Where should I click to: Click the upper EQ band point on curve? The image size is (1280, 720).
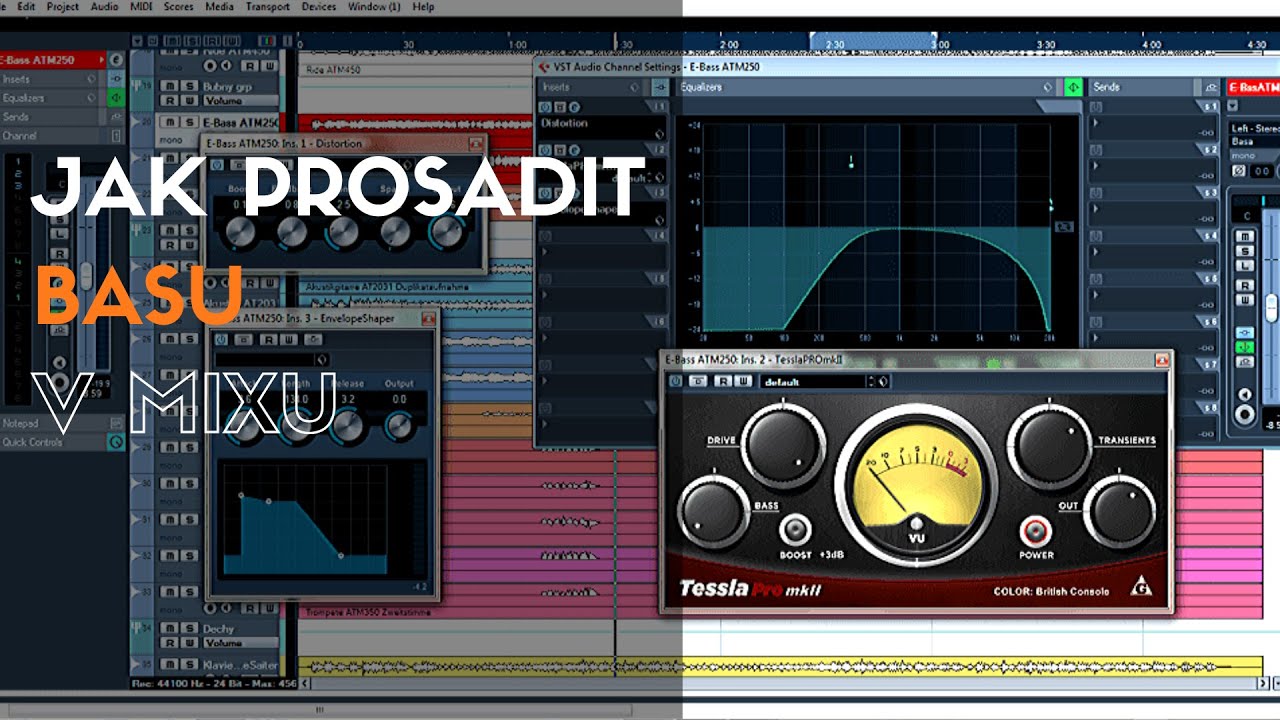[x=851, y=162]
